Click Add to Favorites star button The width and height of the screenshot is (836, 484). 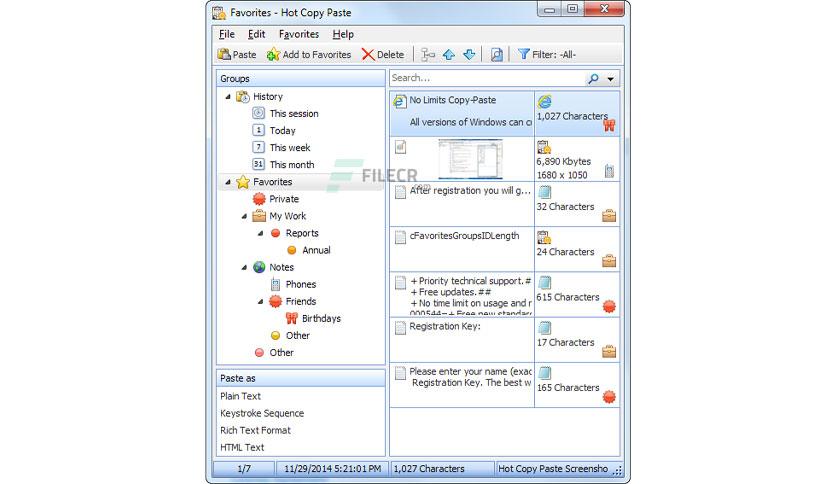coord(309,54)
